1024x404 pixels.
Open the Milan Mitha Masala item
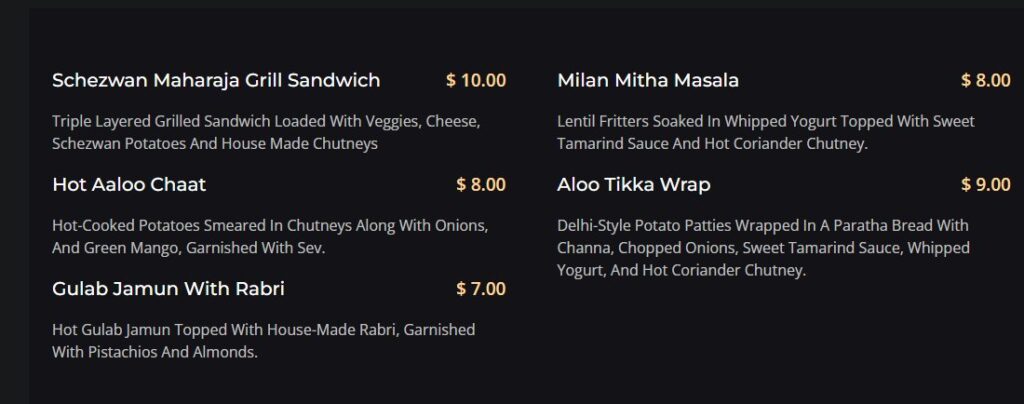pyautogui.click(x=648, y=80)
